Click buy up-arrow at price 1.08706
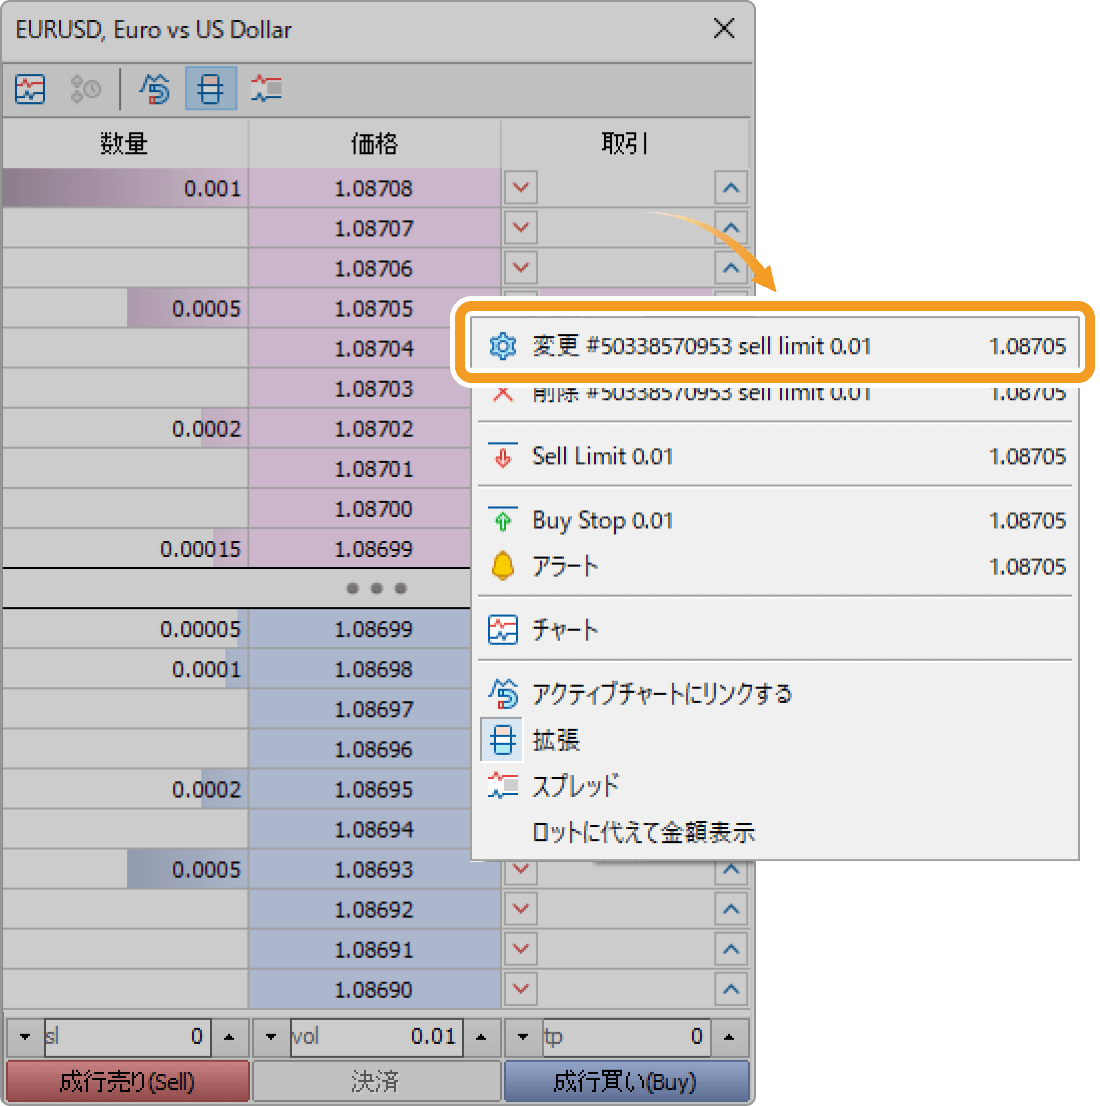This screenshot has width=1100, height=1106. tap(731, 268)
